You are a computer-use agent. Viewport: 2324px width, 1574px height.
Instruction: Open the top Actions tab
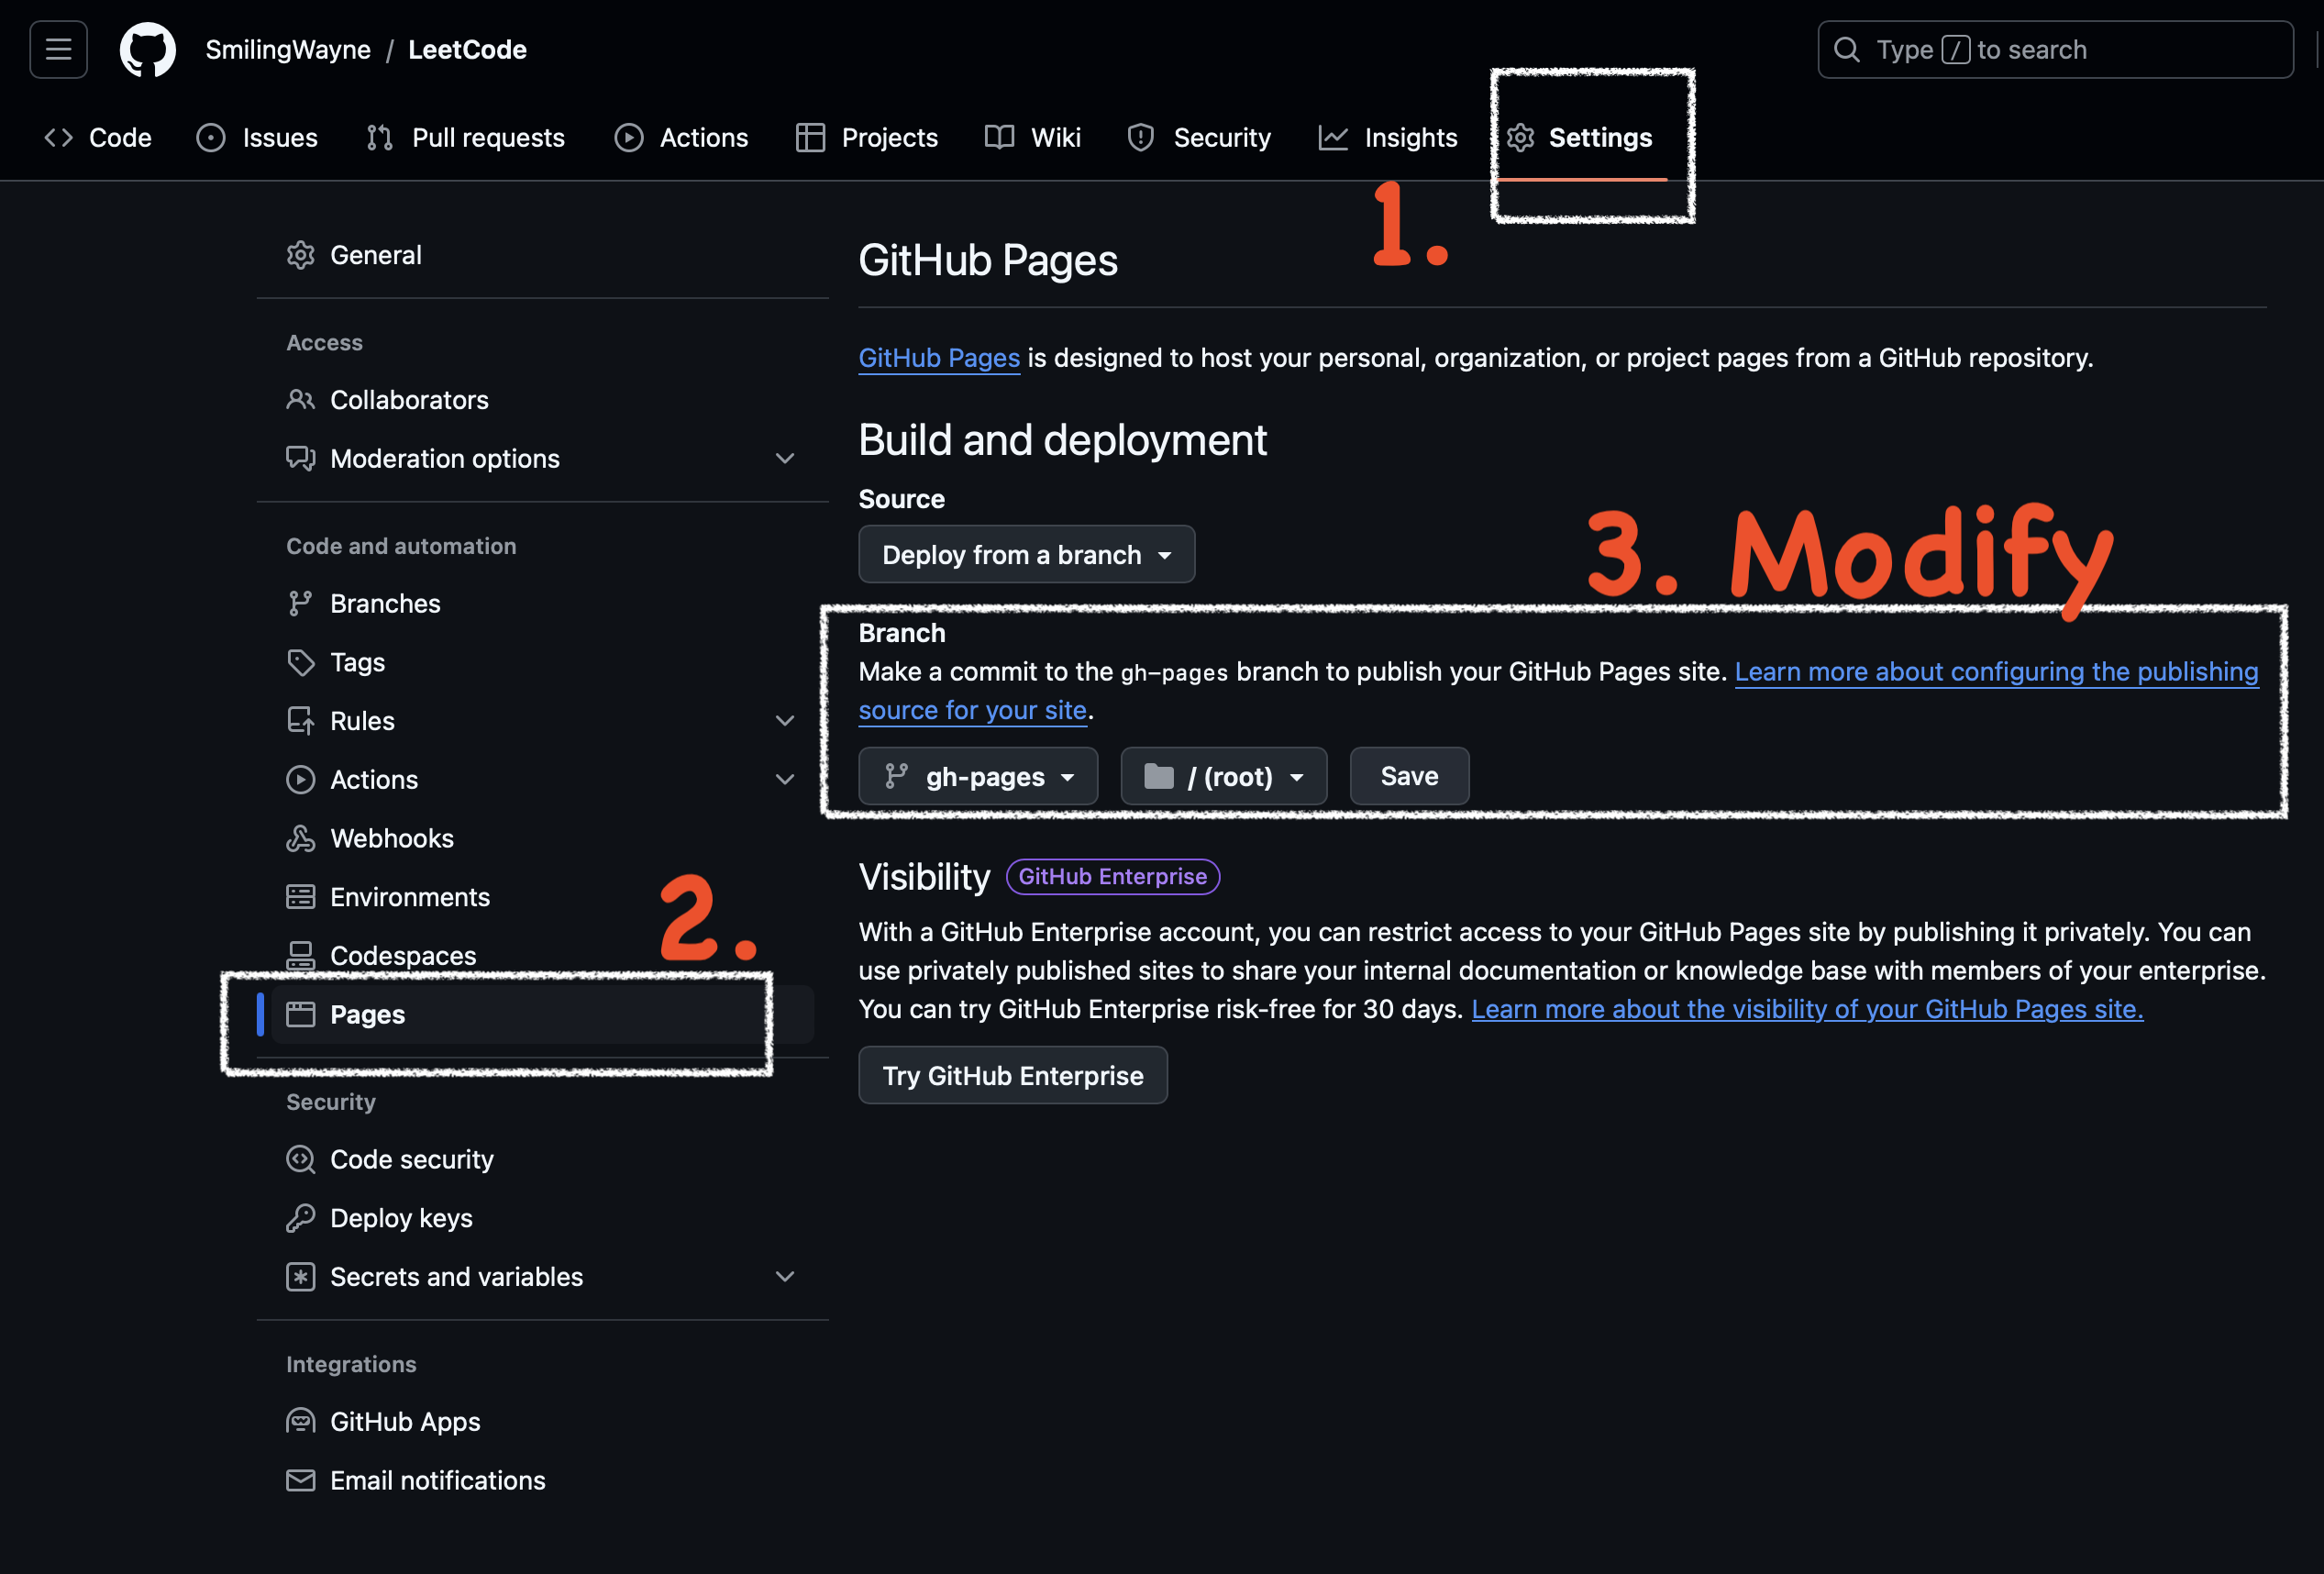point(682,137)
